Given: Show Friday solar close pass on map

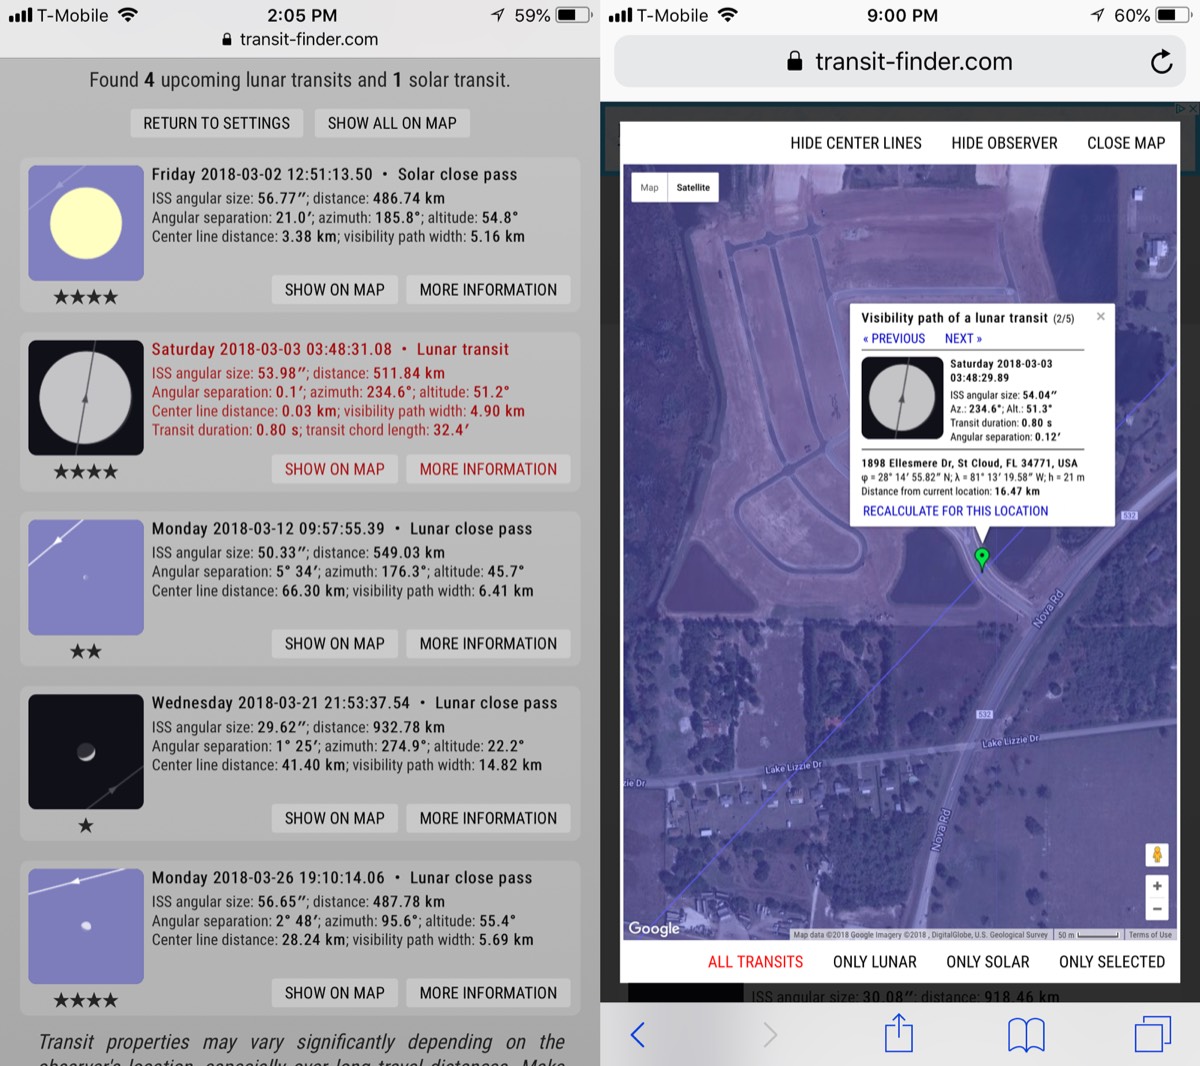Looking at the screenshot, I should [x=334, y=290].
